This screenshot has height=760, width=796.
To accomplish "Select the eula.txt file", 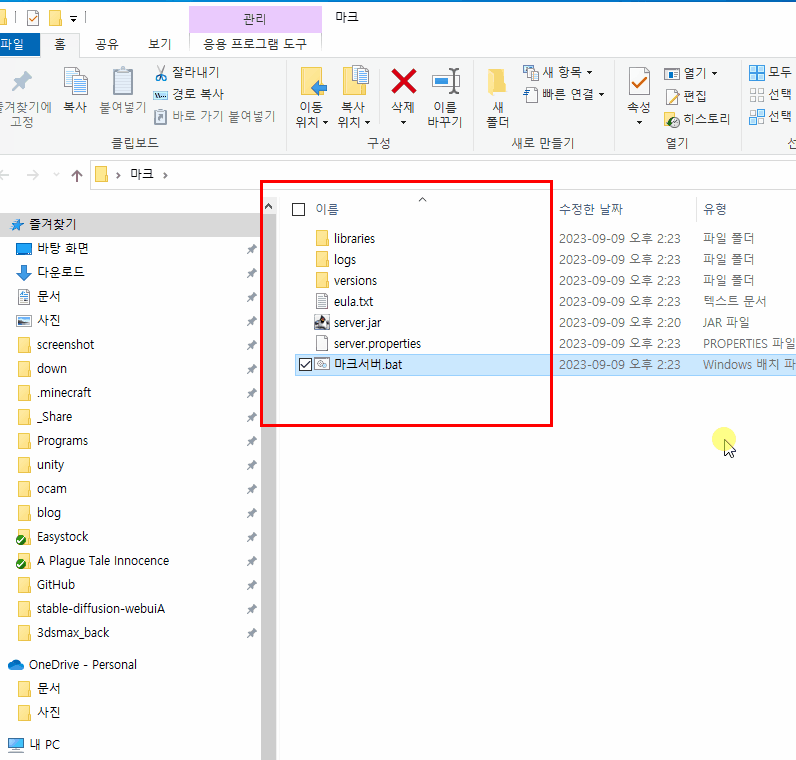I will point(353,302).
